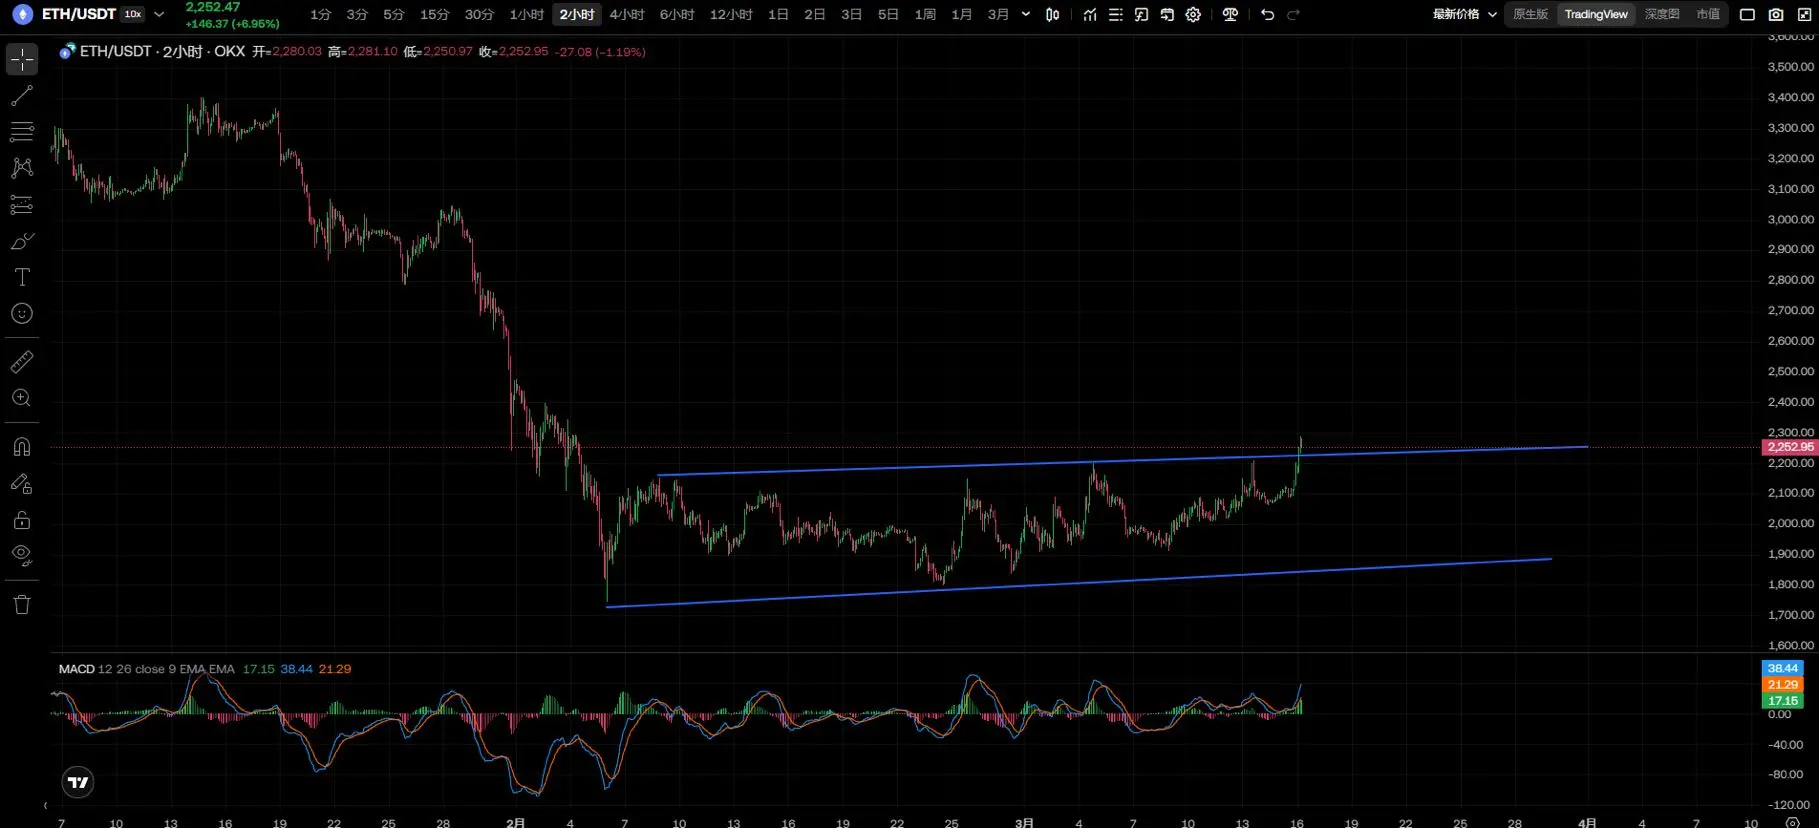Select the text annotation tool

click(x=22, y=277)
